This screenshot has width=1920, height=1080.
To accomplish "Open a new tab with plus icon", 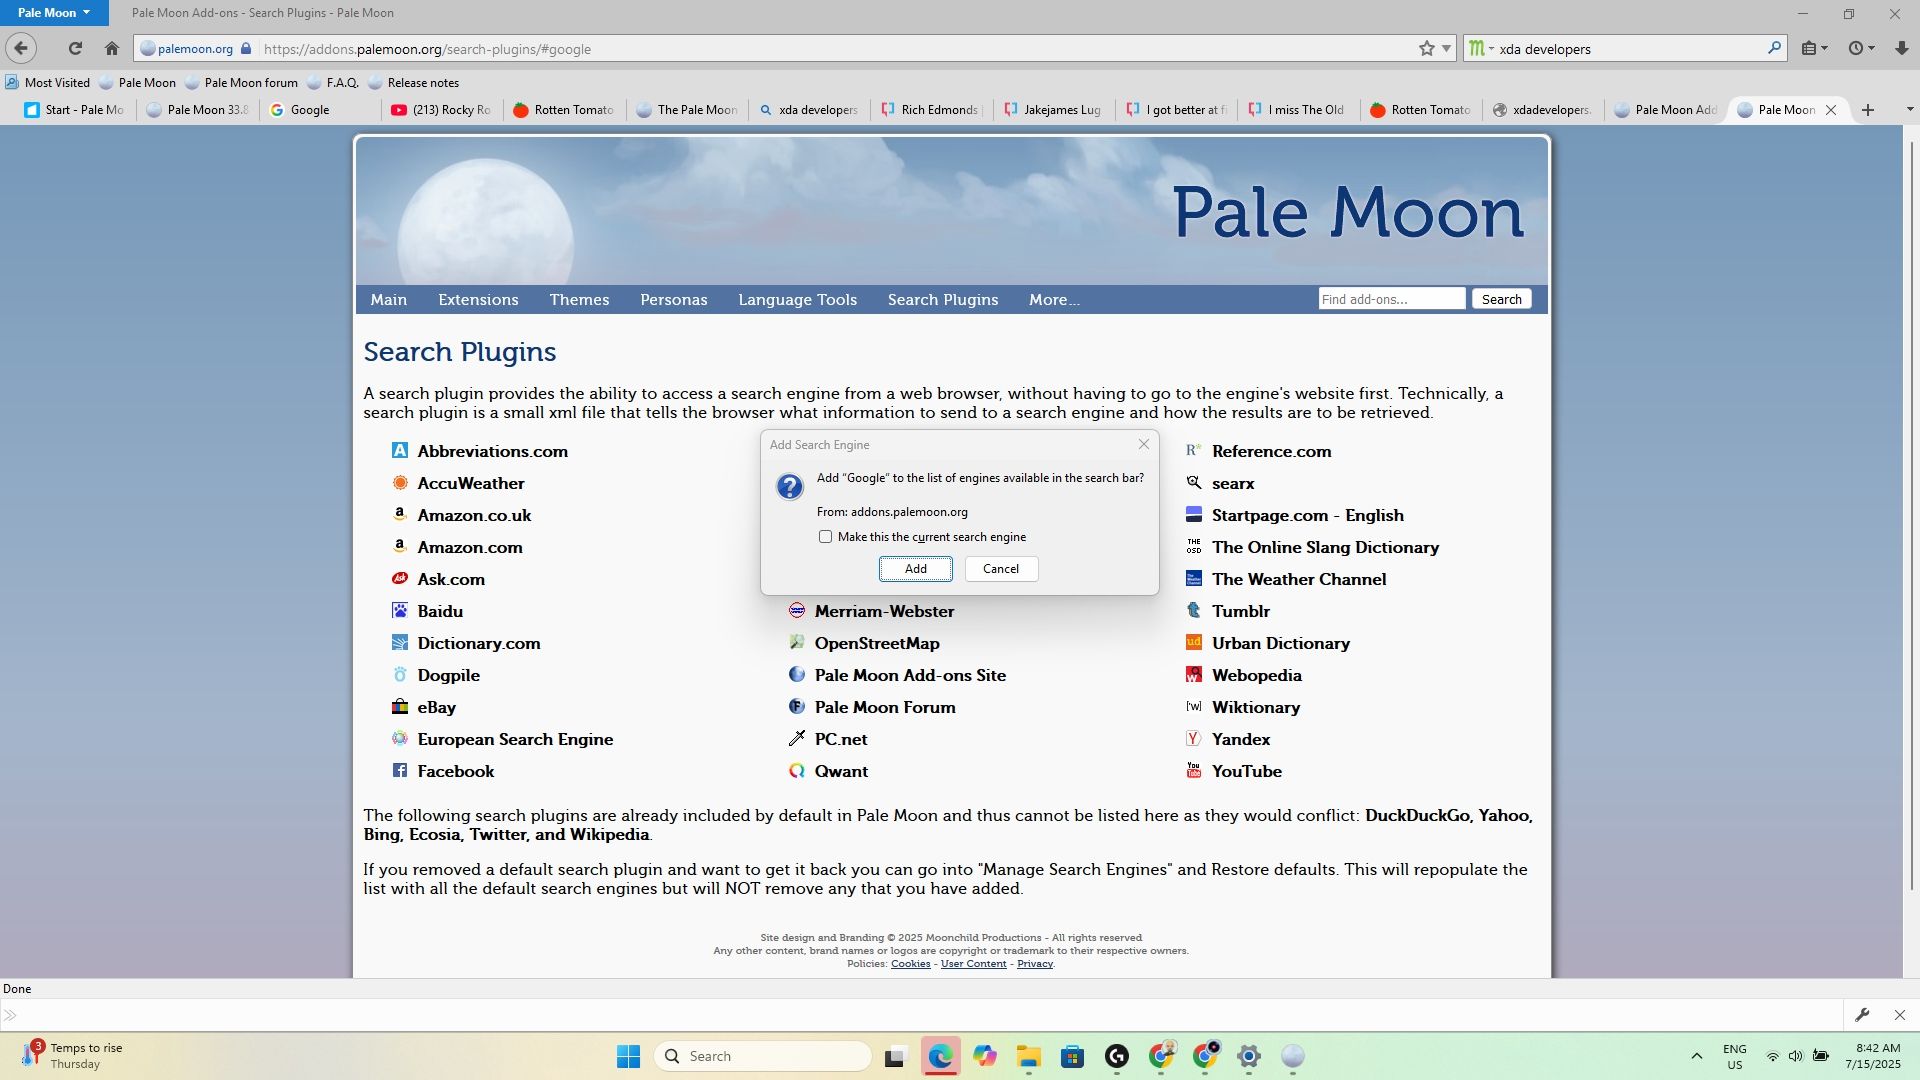I will click(1867, 110).
